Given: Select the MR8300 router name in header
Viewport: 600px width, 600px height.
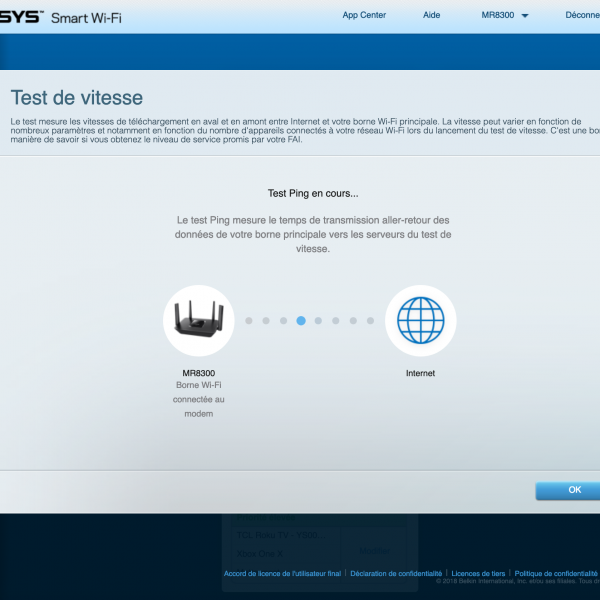Looking at the screenshot, I should pos(497,15).
